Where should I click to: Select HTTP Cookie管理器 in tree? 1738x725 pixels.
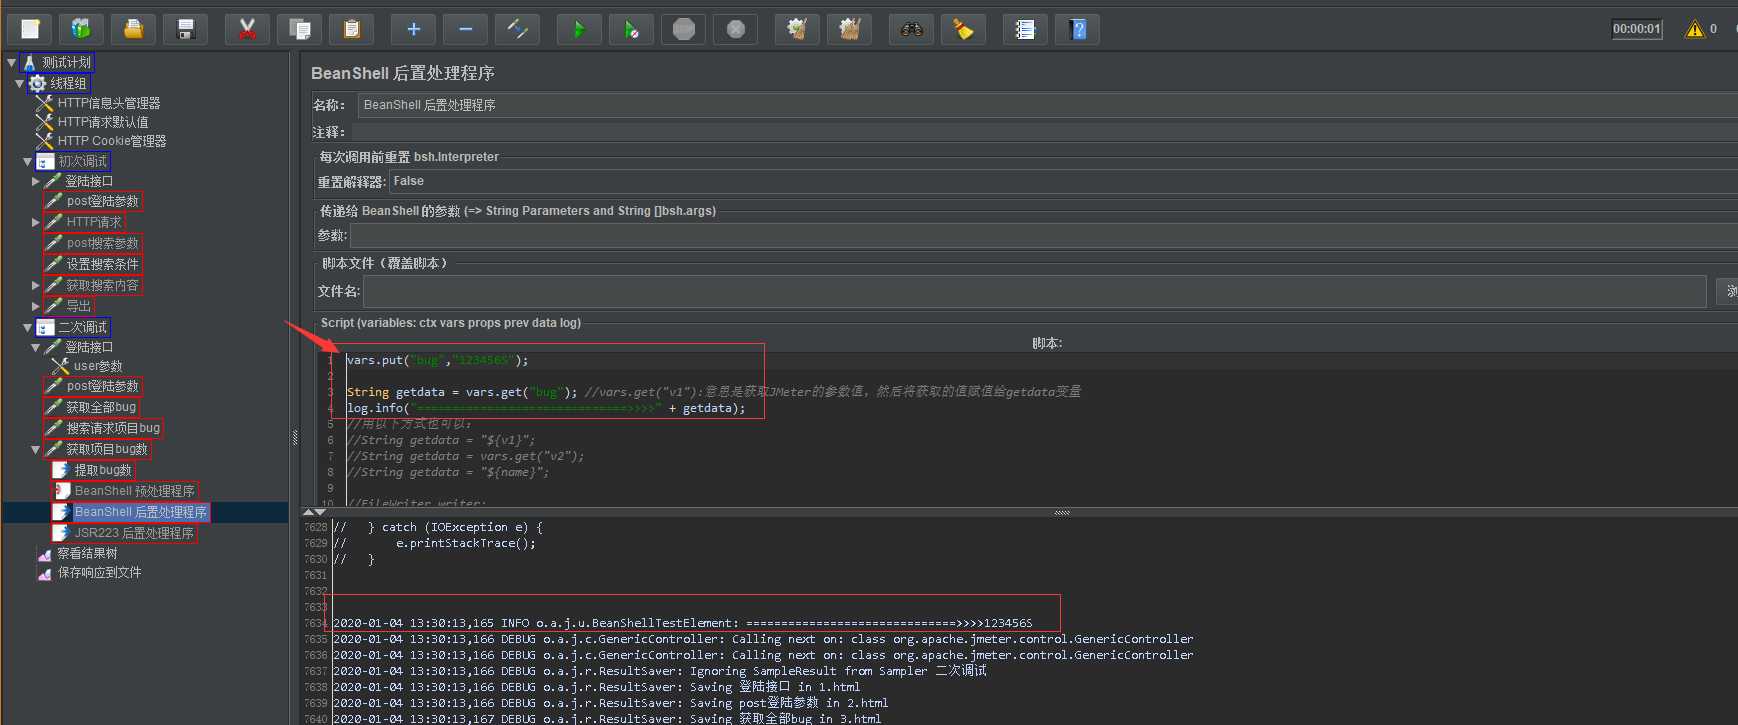pyautogui.click(x=112, y=141)
